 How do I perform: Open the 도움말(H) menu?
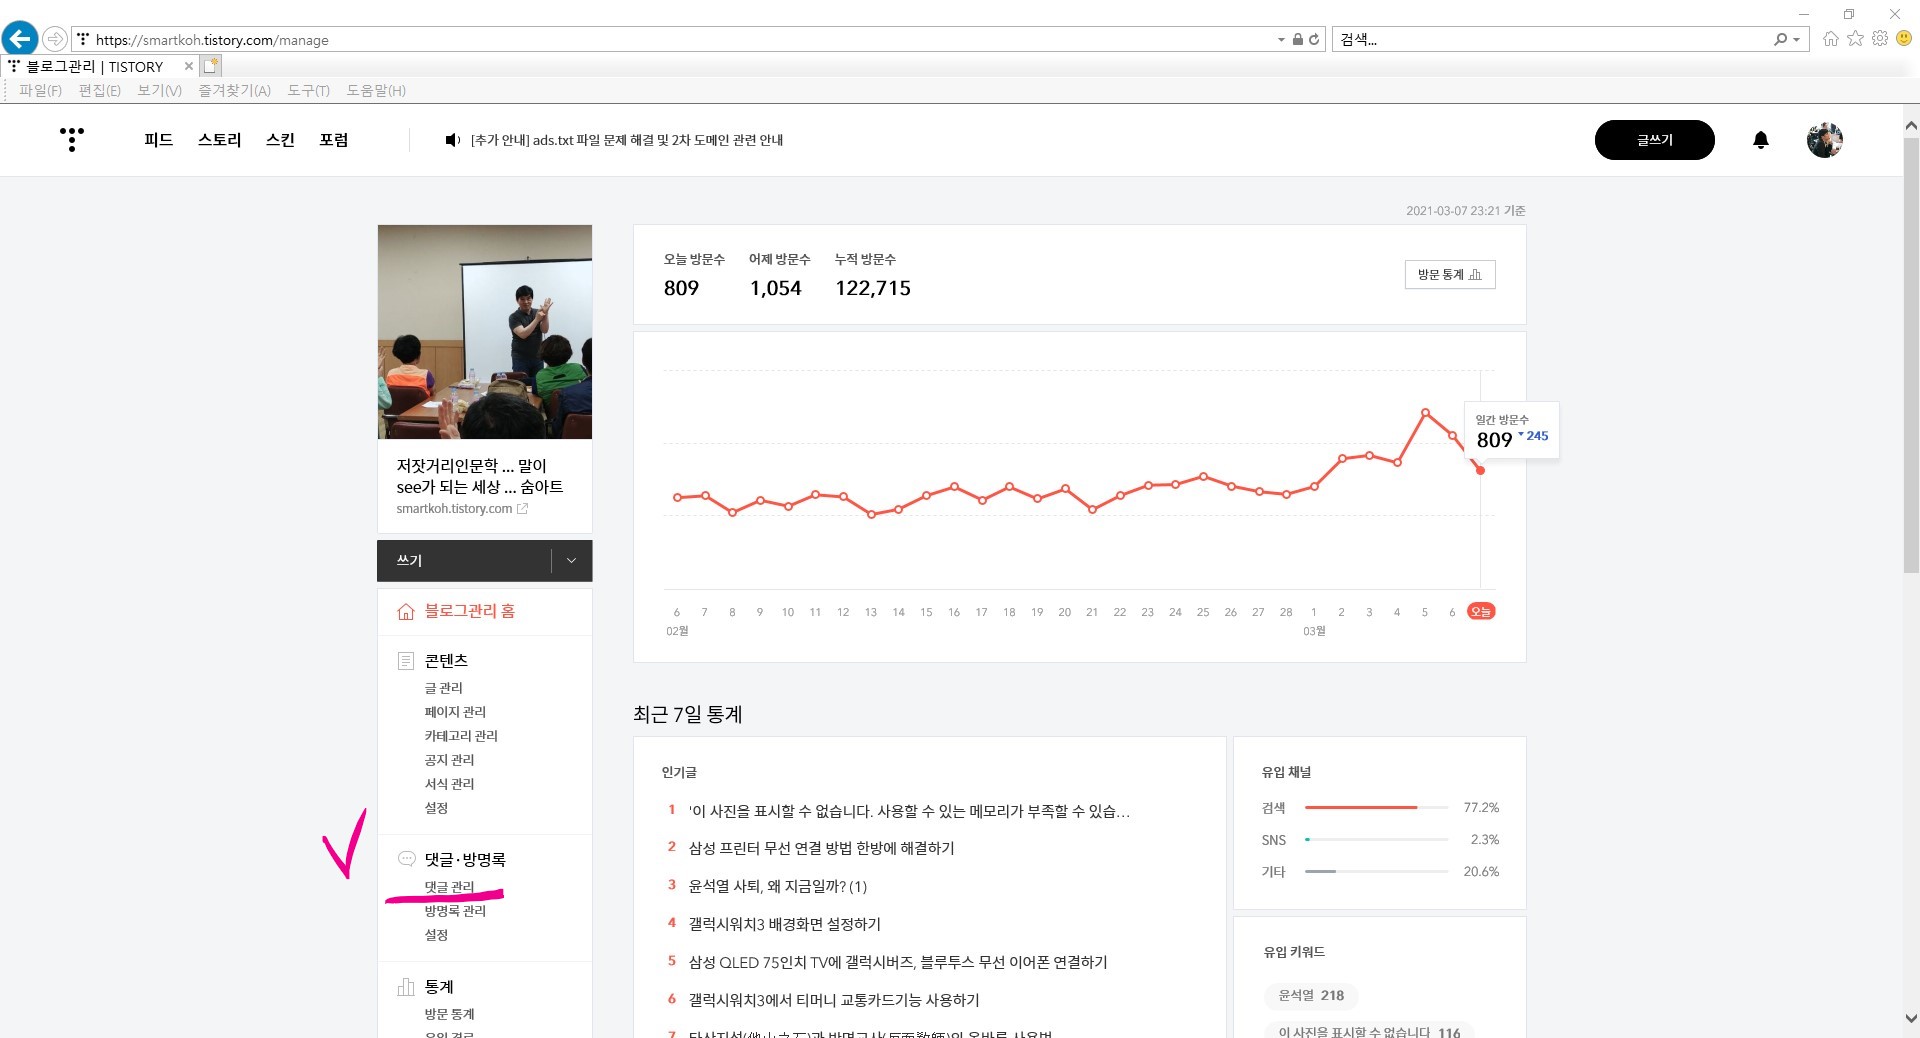coord(376,90)
